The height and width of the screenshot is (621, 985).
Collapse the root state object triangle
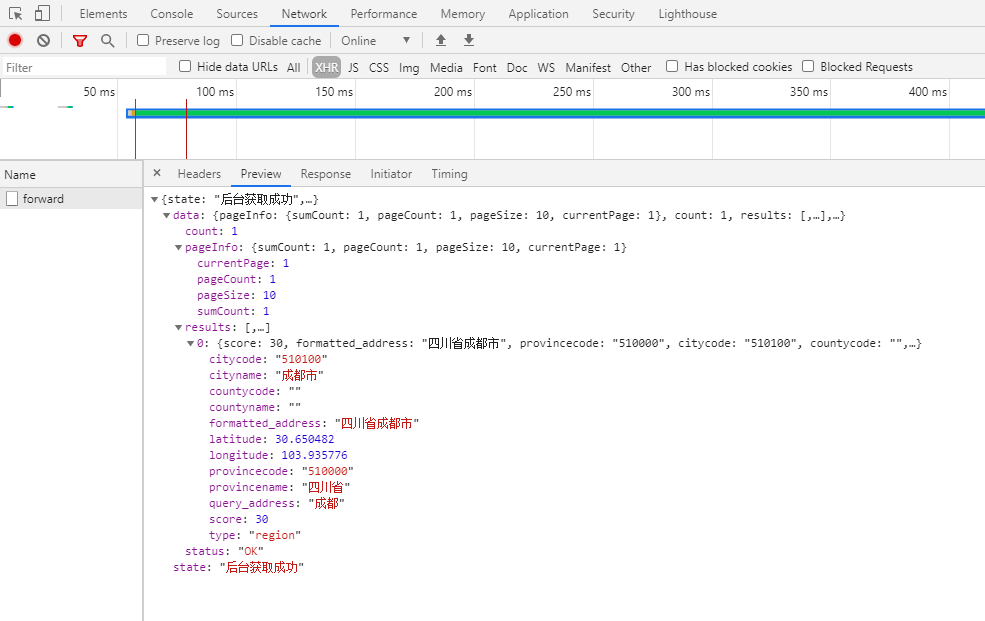(x=155, y=200)
